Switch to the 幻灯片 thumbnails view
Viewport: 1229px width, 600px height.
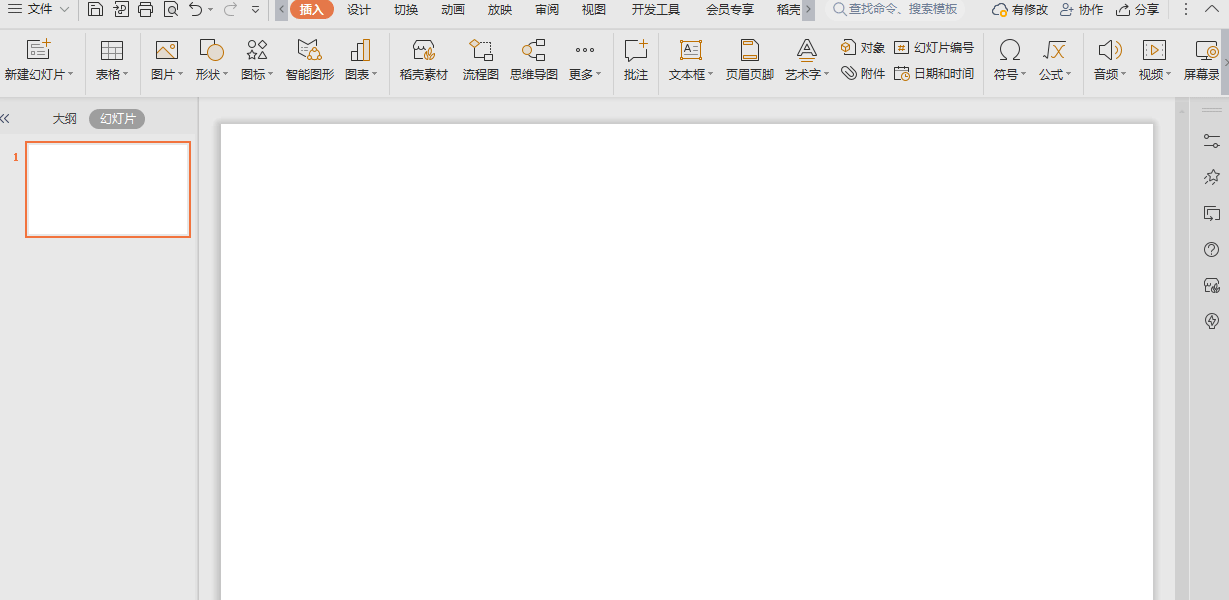[117, 119]
